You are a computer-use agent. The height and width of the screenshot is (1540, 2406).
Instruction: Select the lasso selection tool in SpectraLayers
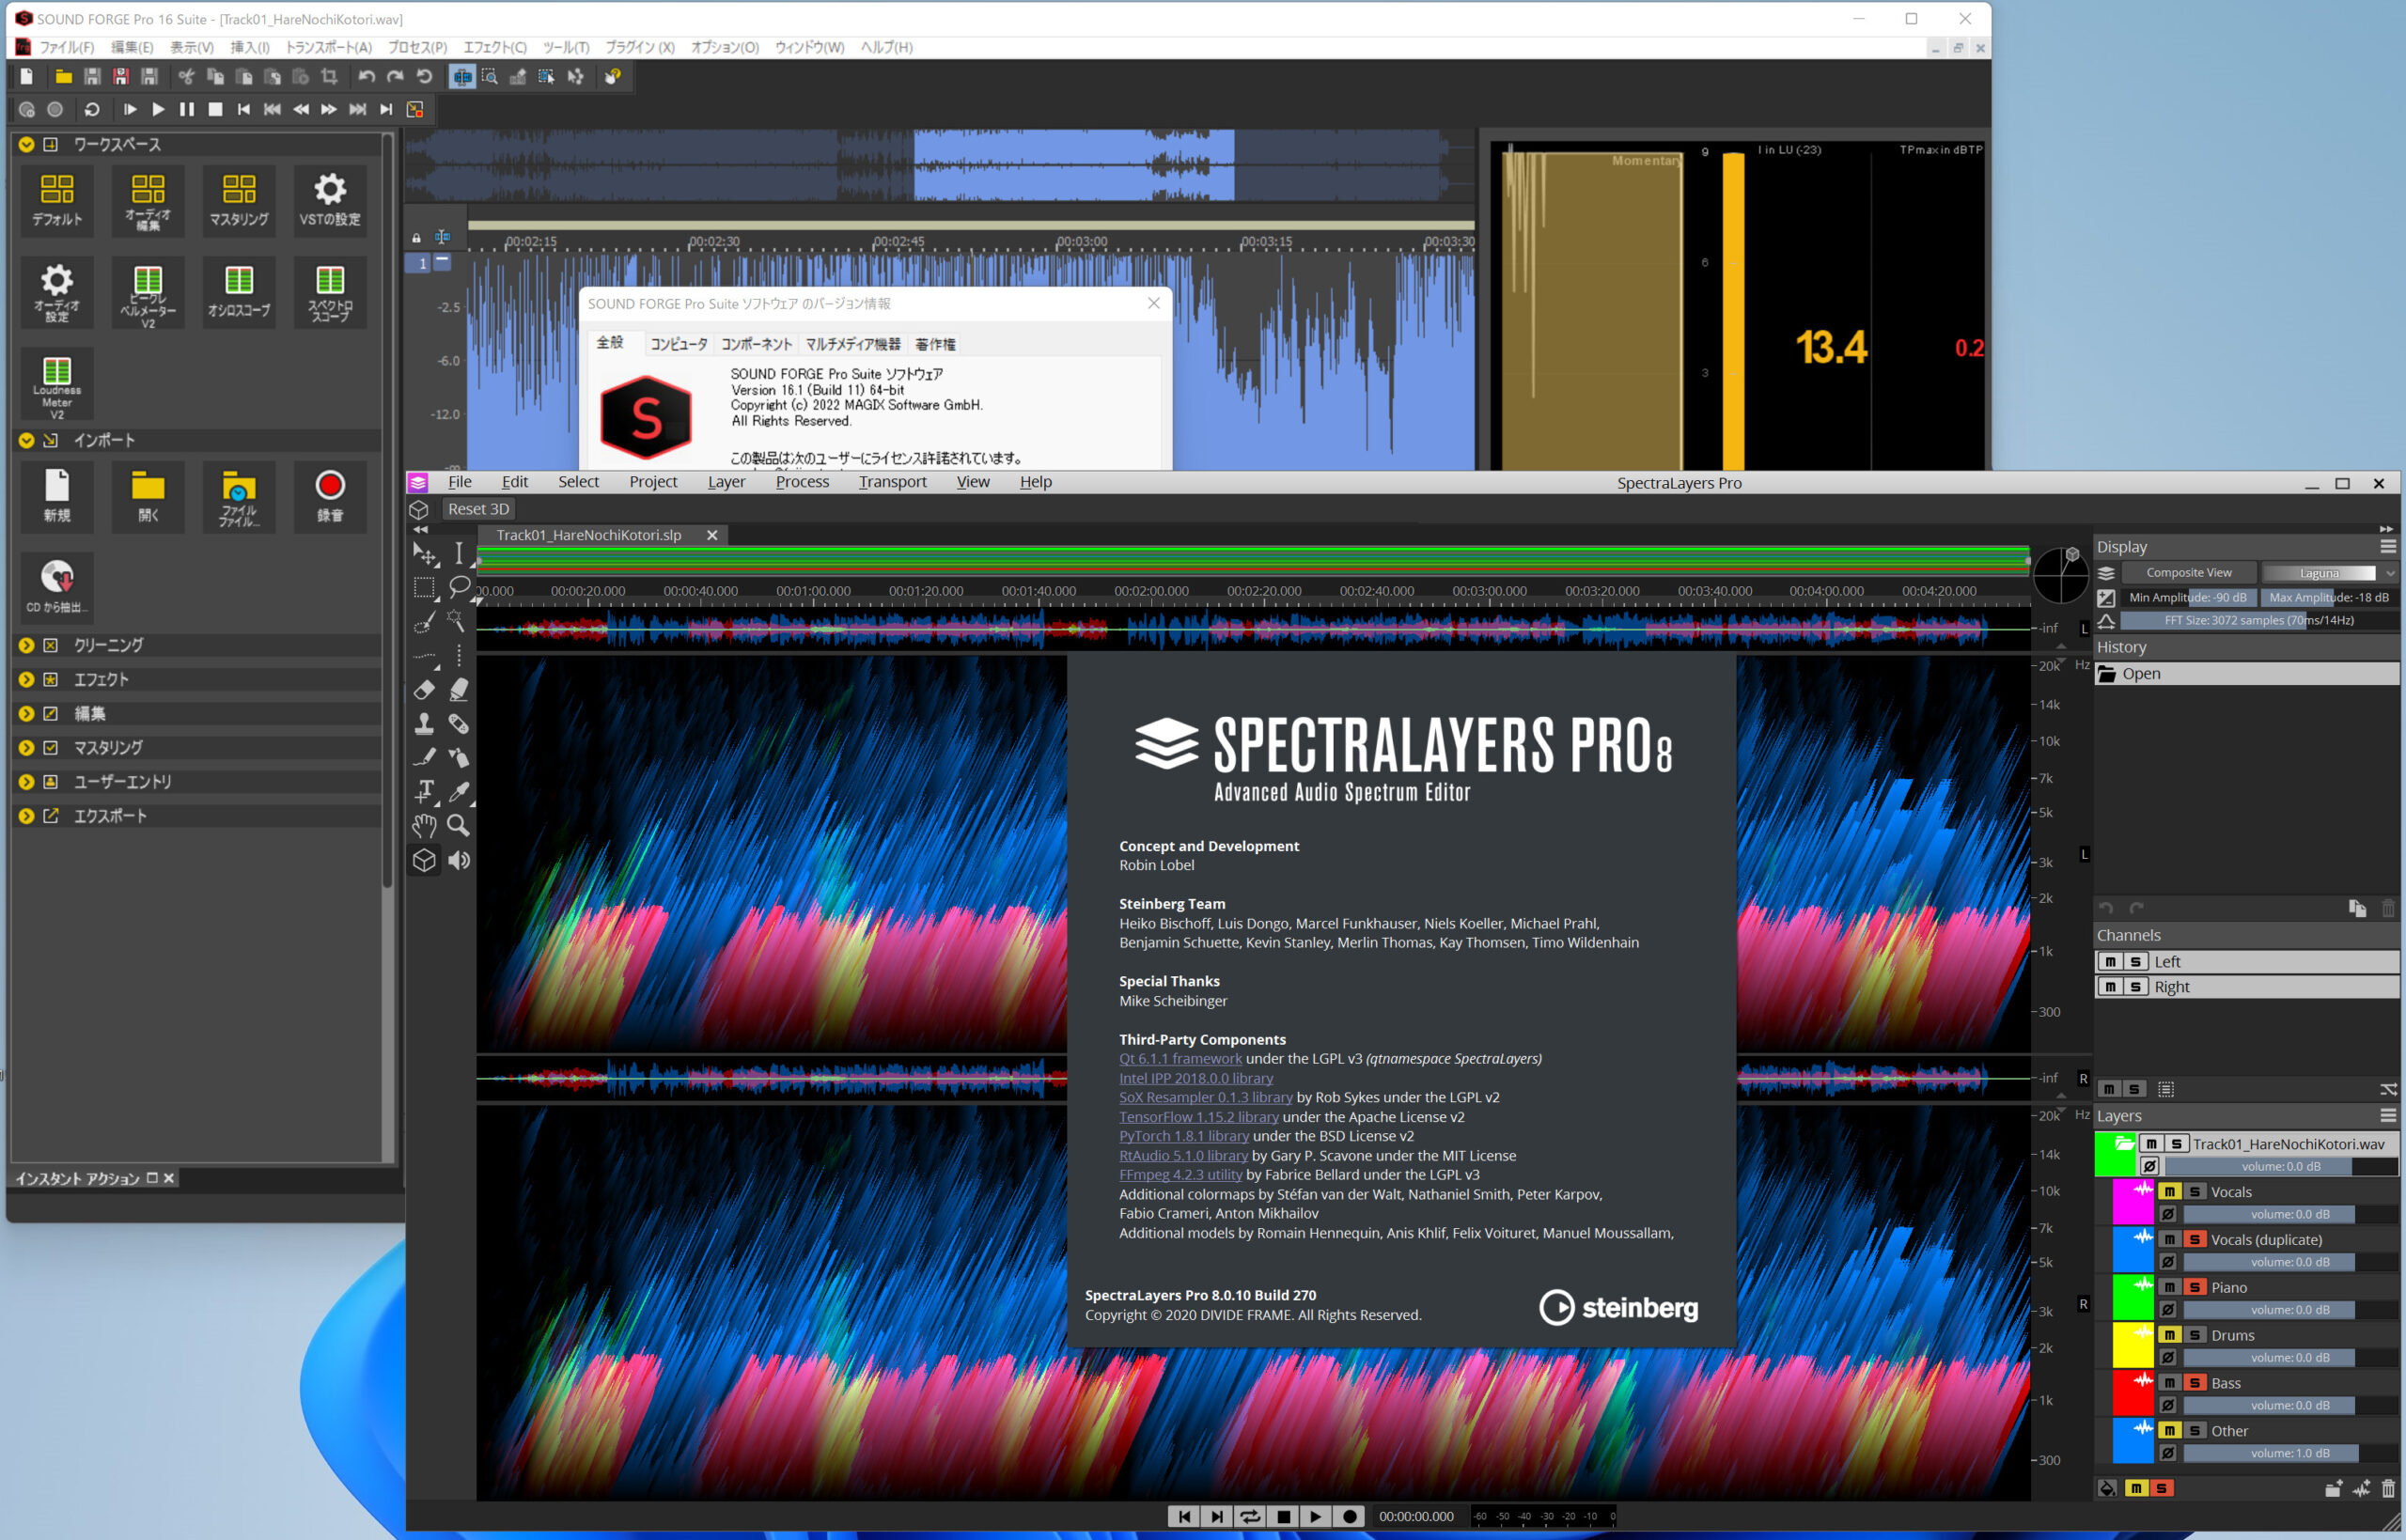(x=459, y=586)
